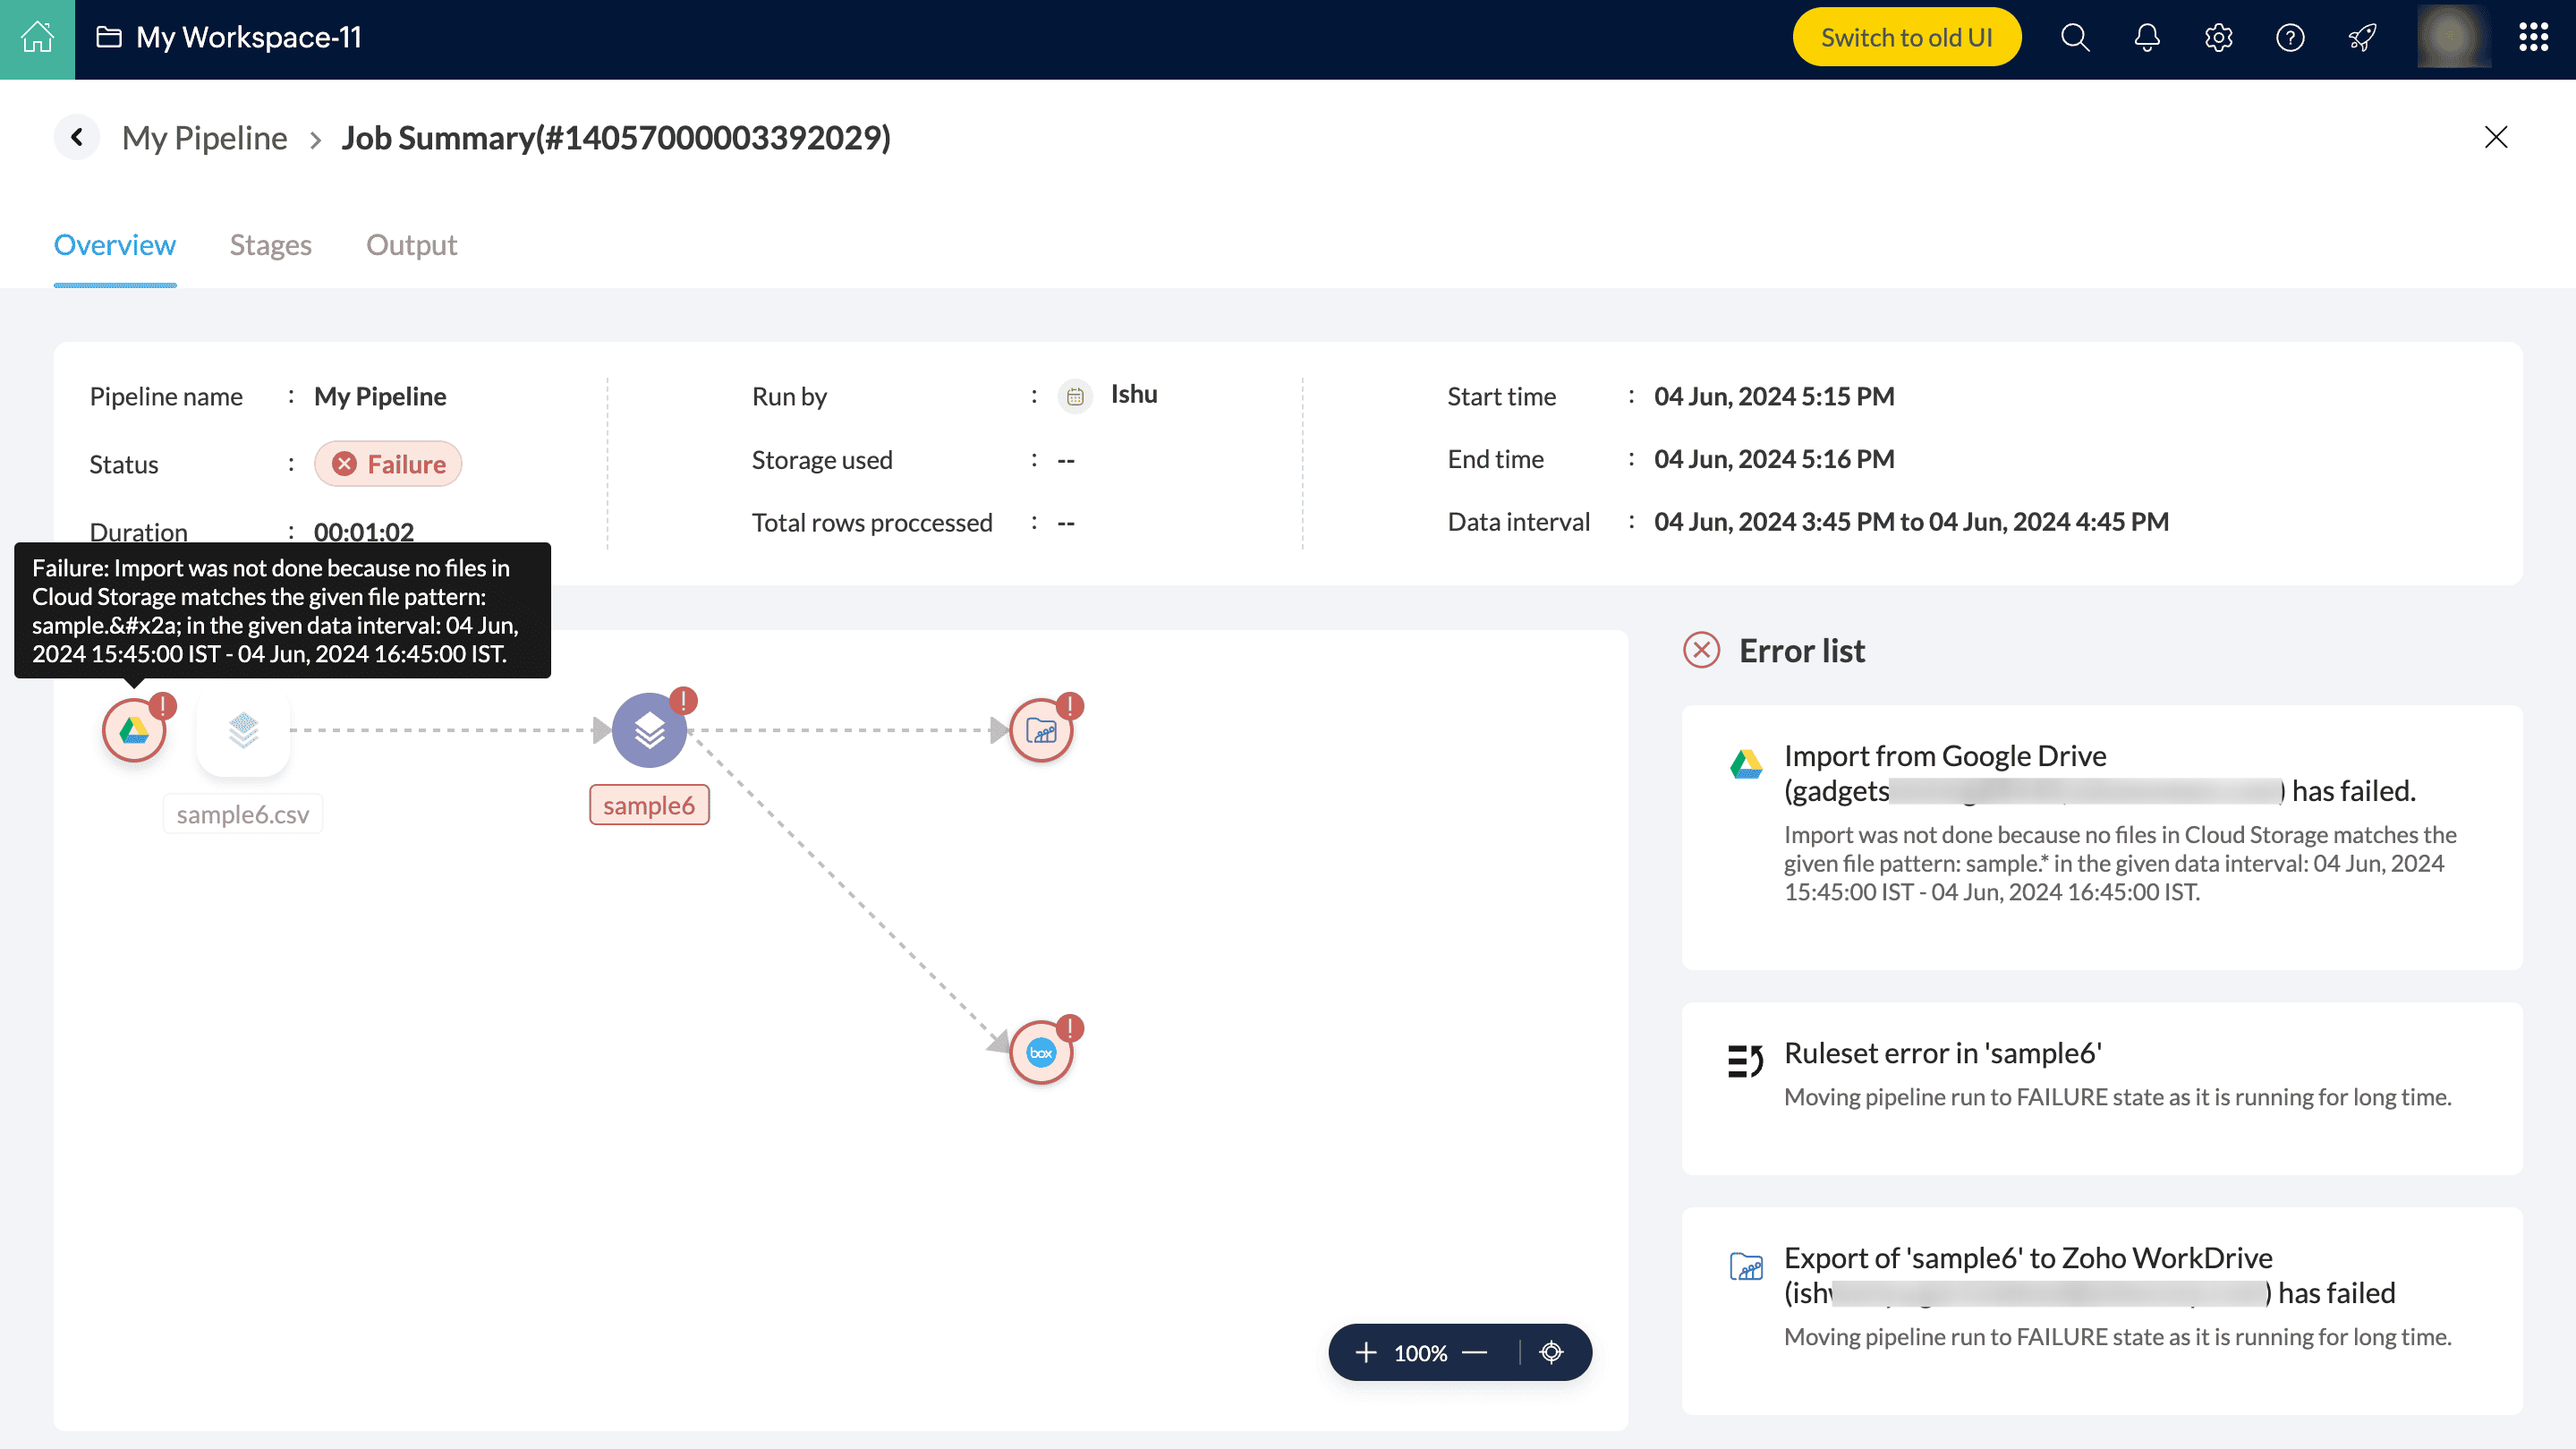2576x1449 pixels.
Task: Zoom out the pipeline canvas with minus
Action: coord(1475,1353)
